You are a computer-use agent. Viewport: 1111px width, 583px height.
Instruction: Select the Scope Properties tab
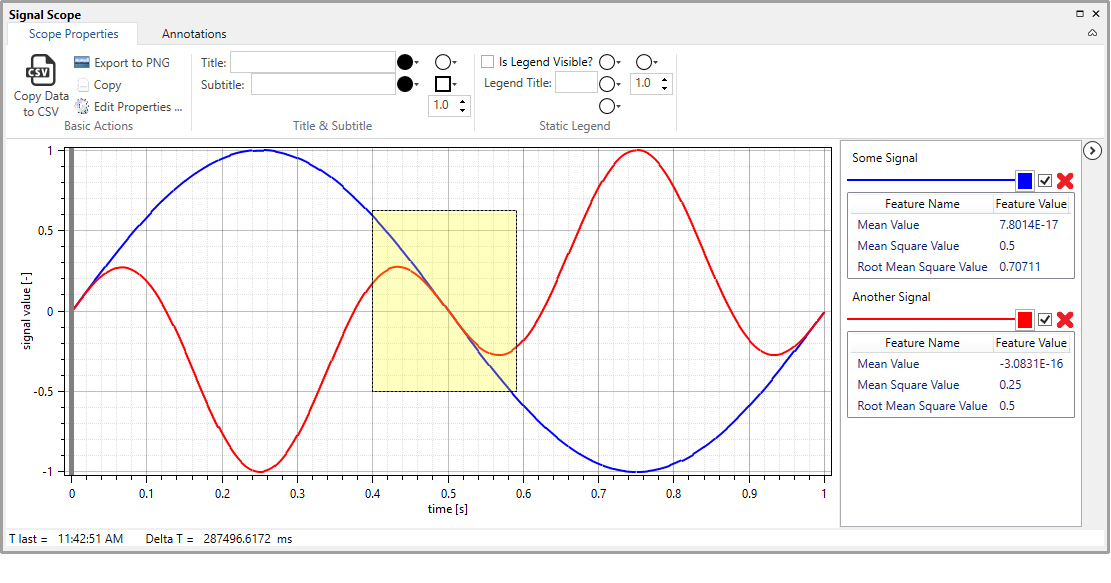73,34
